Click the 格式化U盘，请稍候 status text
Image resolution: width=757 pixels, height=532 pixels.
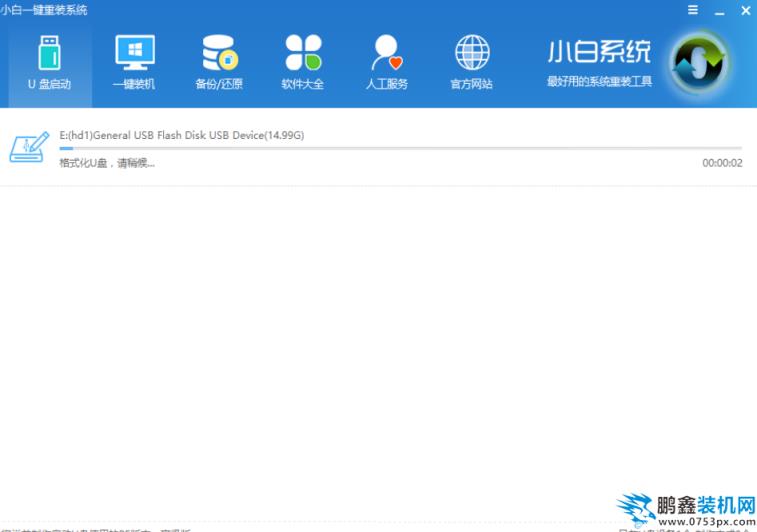pyautogui.click(x=107, y=163)
